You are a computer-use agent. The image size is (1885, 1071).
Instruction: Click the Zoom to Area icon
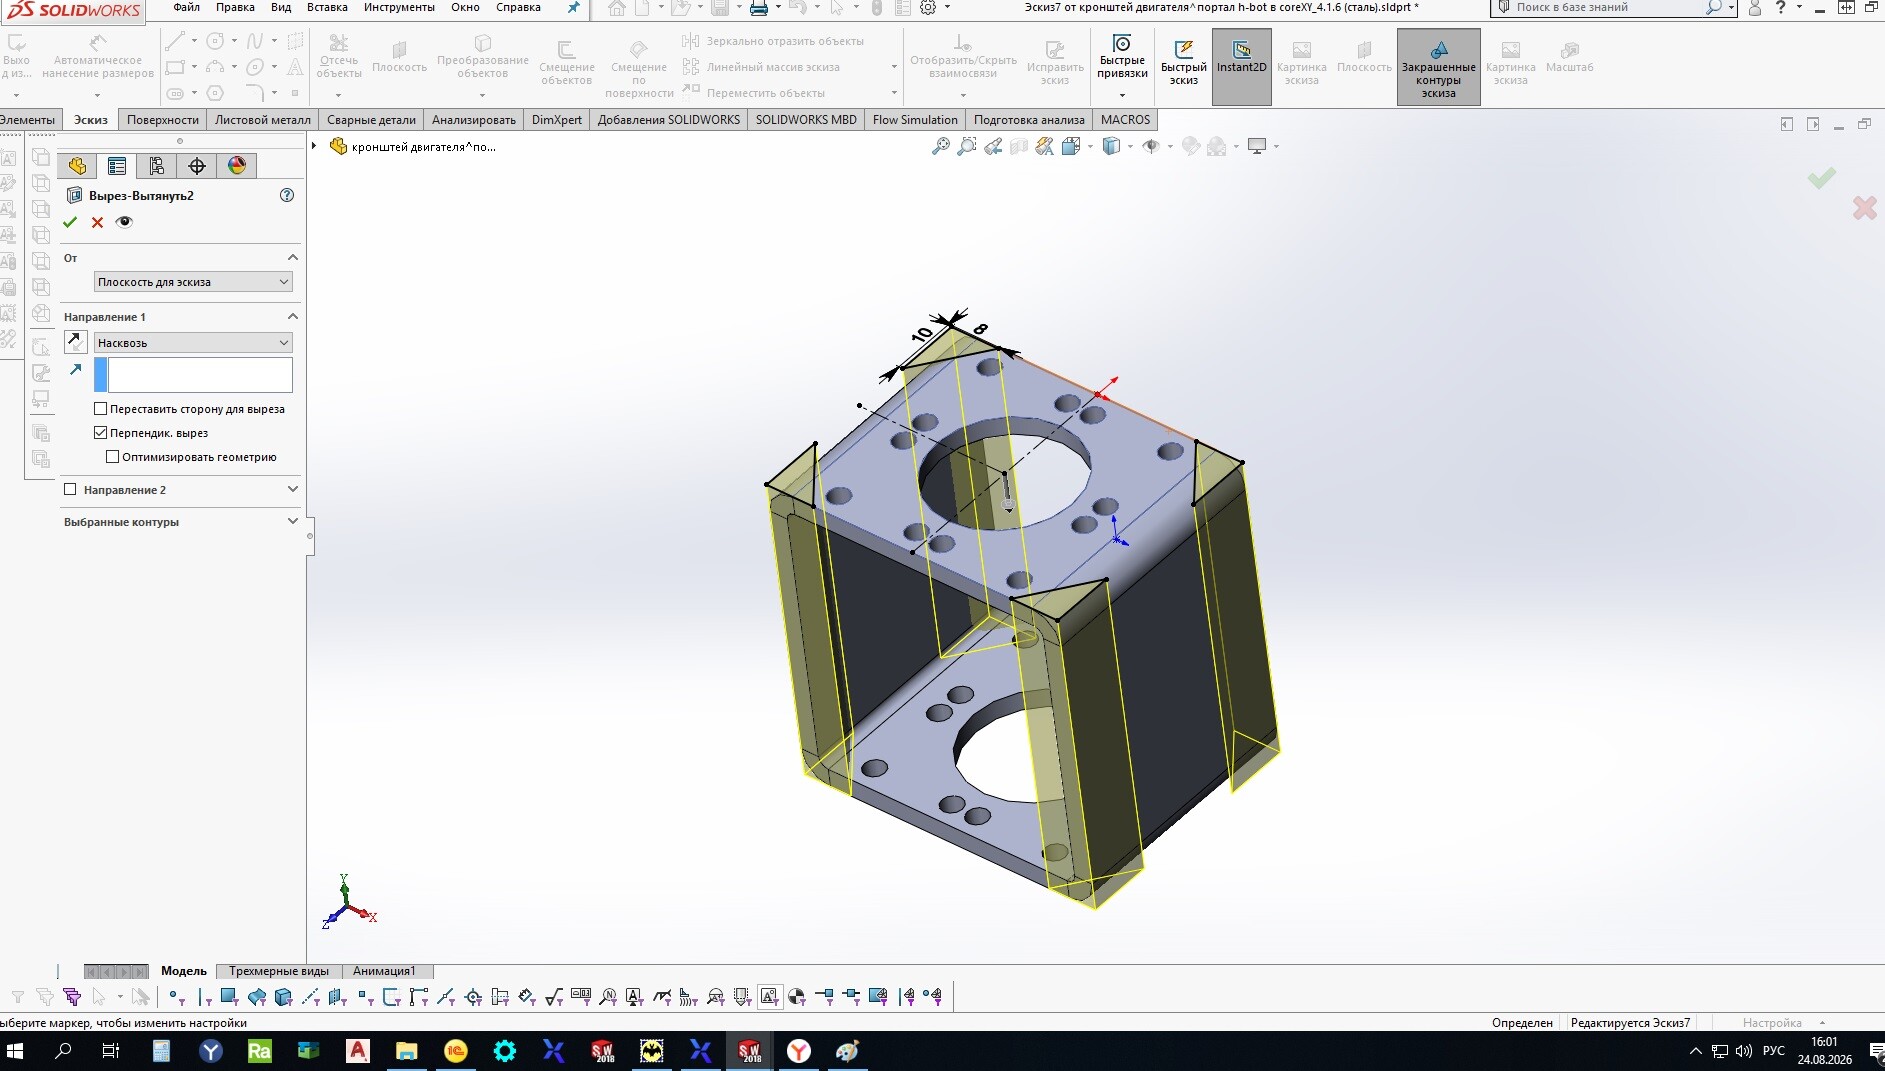967,147
